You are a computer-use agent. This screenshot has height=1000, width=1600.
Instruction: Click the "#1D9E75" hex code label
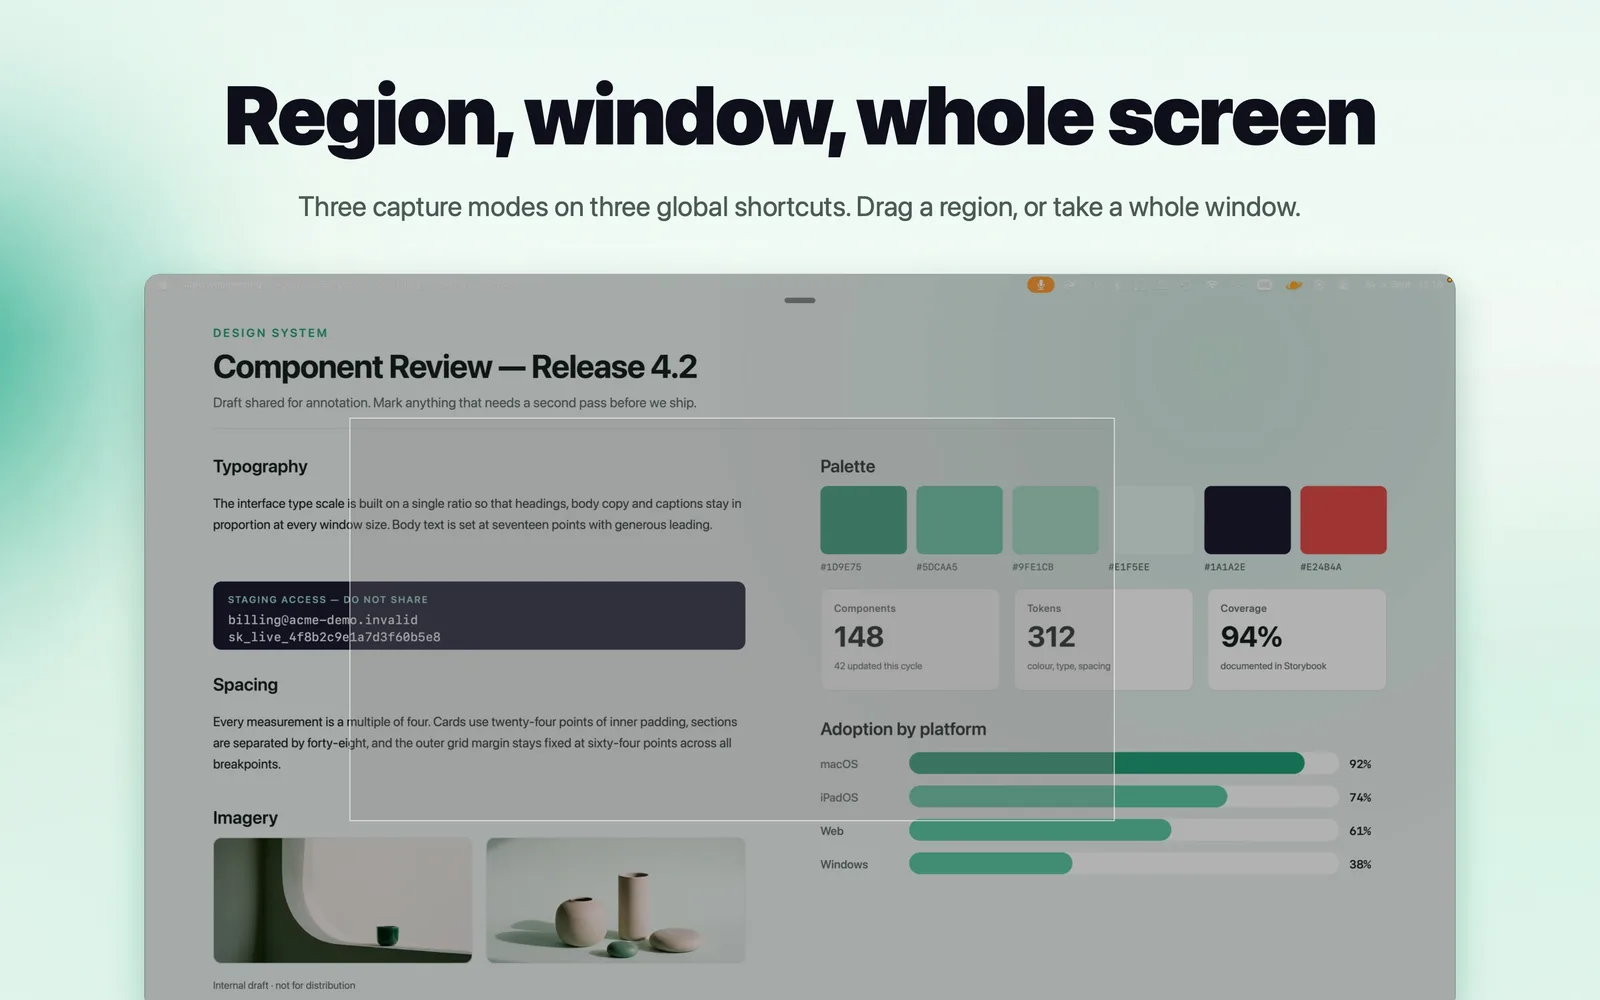(841, 567)
